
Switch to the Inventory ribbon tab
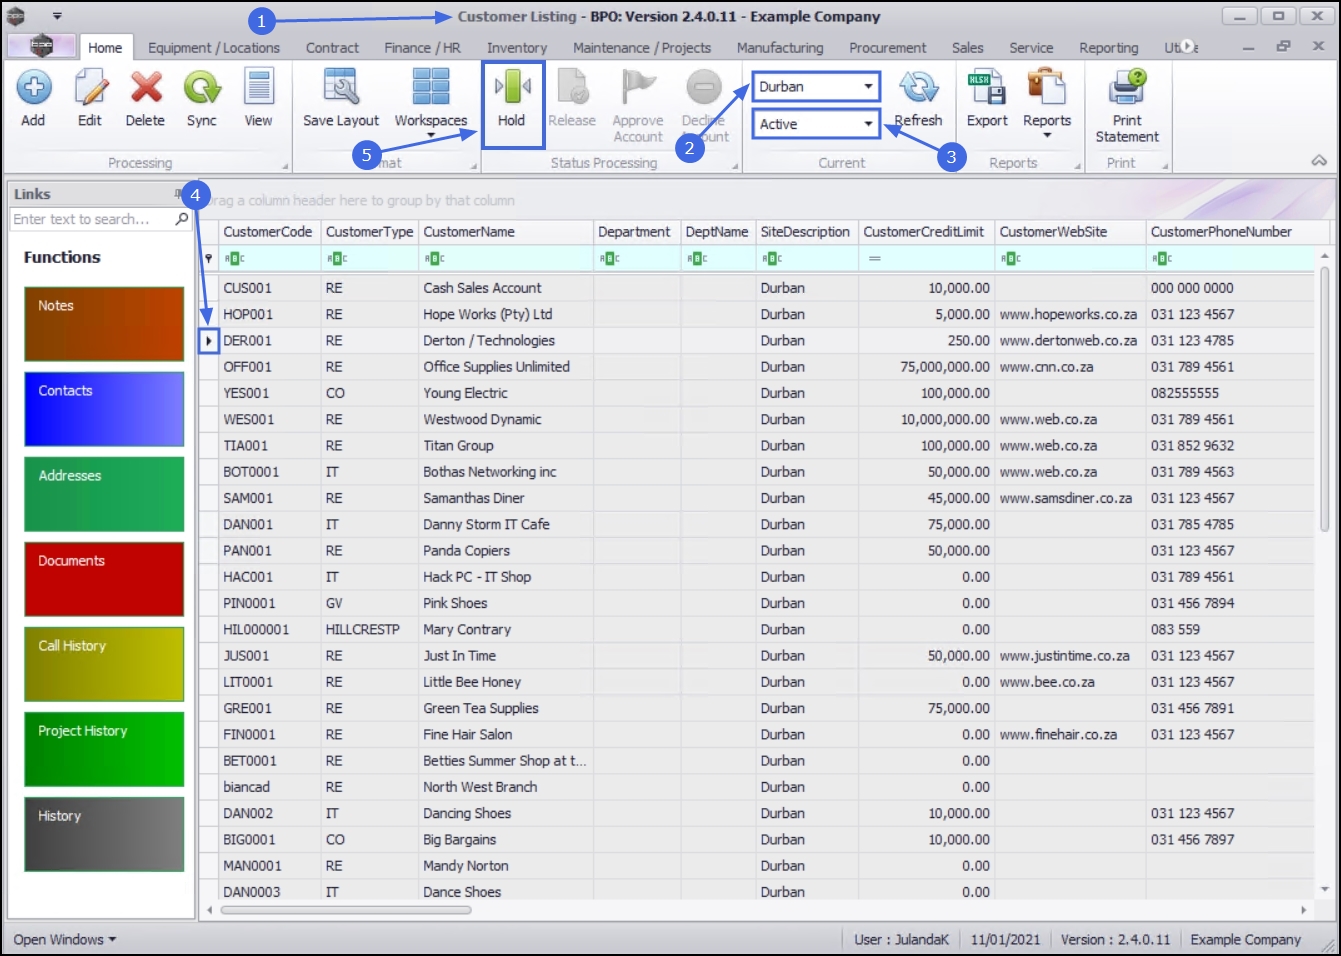517,48
